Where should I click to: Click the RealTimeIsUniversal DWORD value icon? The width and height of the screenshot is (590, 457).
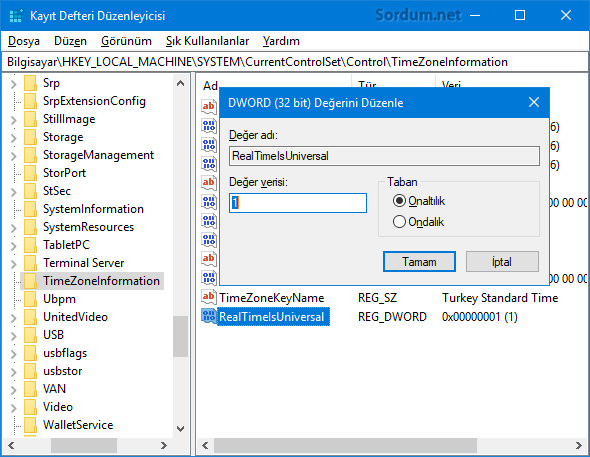coord(209,316)
